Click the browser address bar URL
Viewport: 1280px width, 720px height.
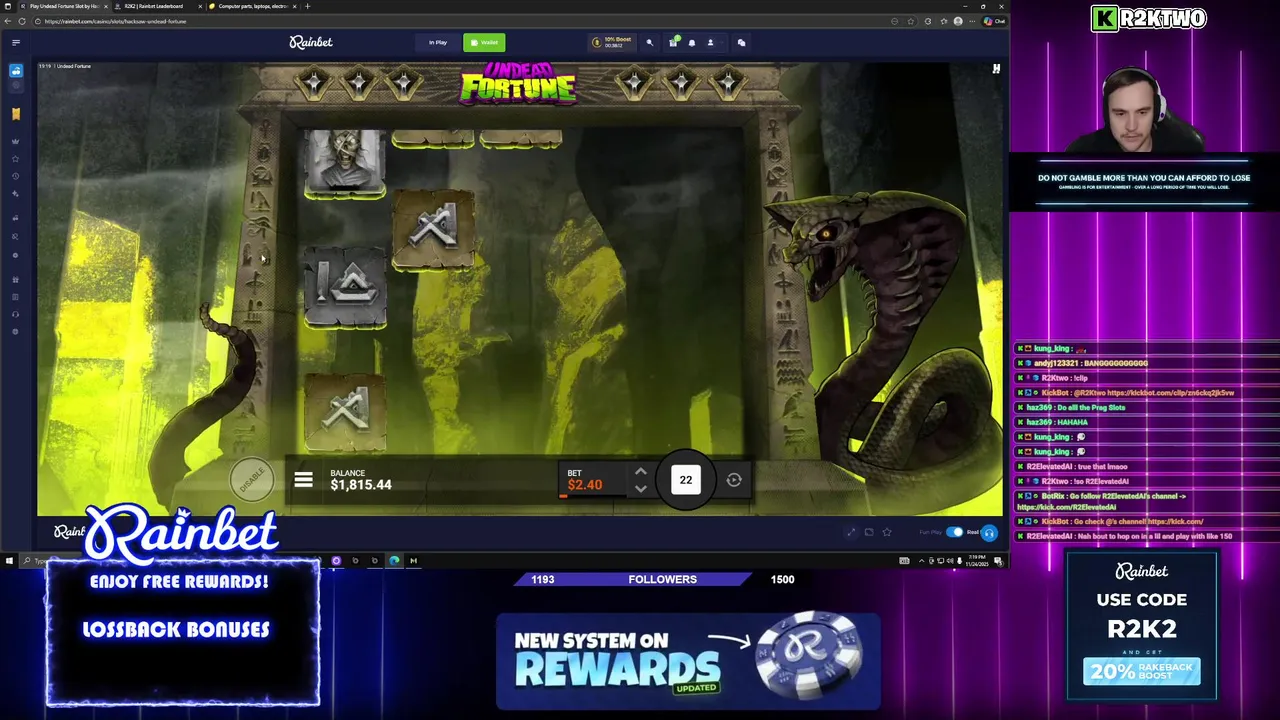[115, 21]
